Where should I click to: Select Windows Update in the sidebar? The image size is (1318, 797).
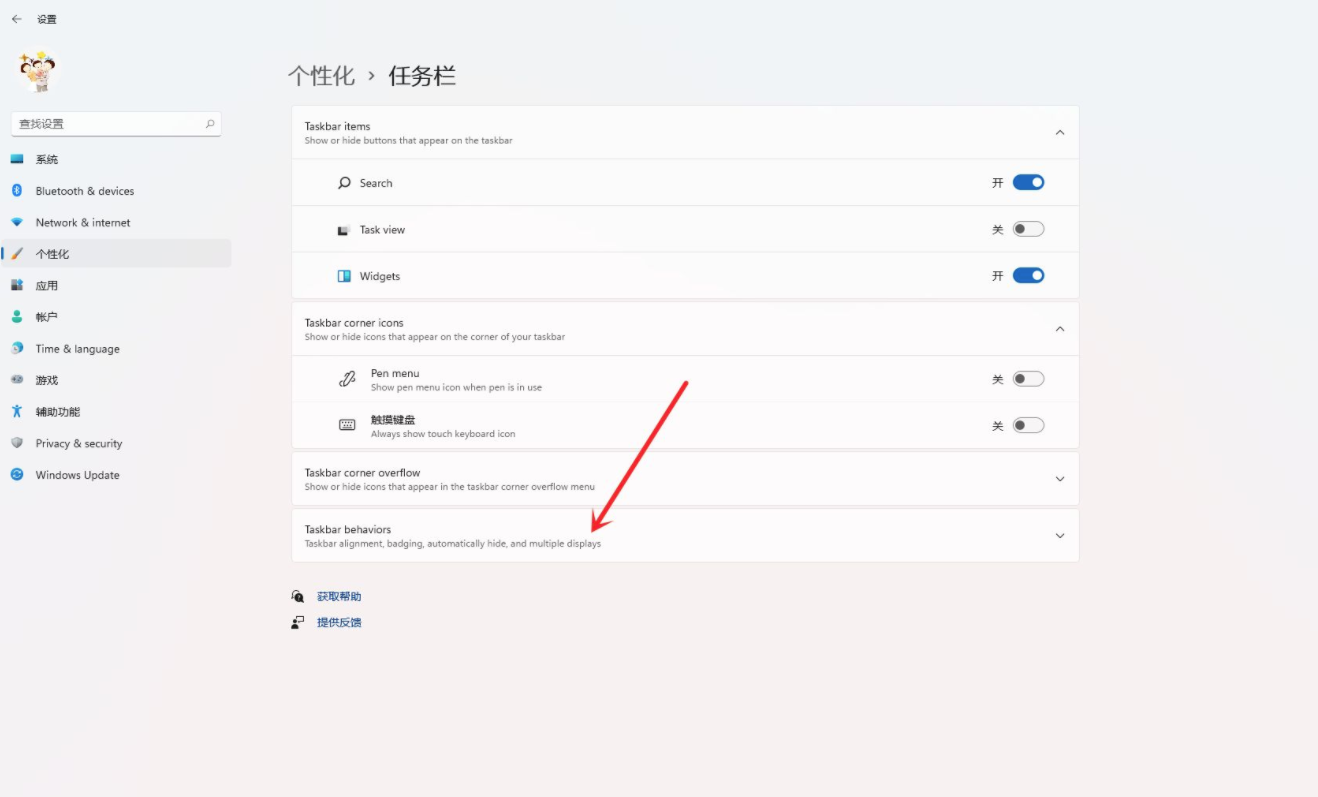(x=75, y=474)
